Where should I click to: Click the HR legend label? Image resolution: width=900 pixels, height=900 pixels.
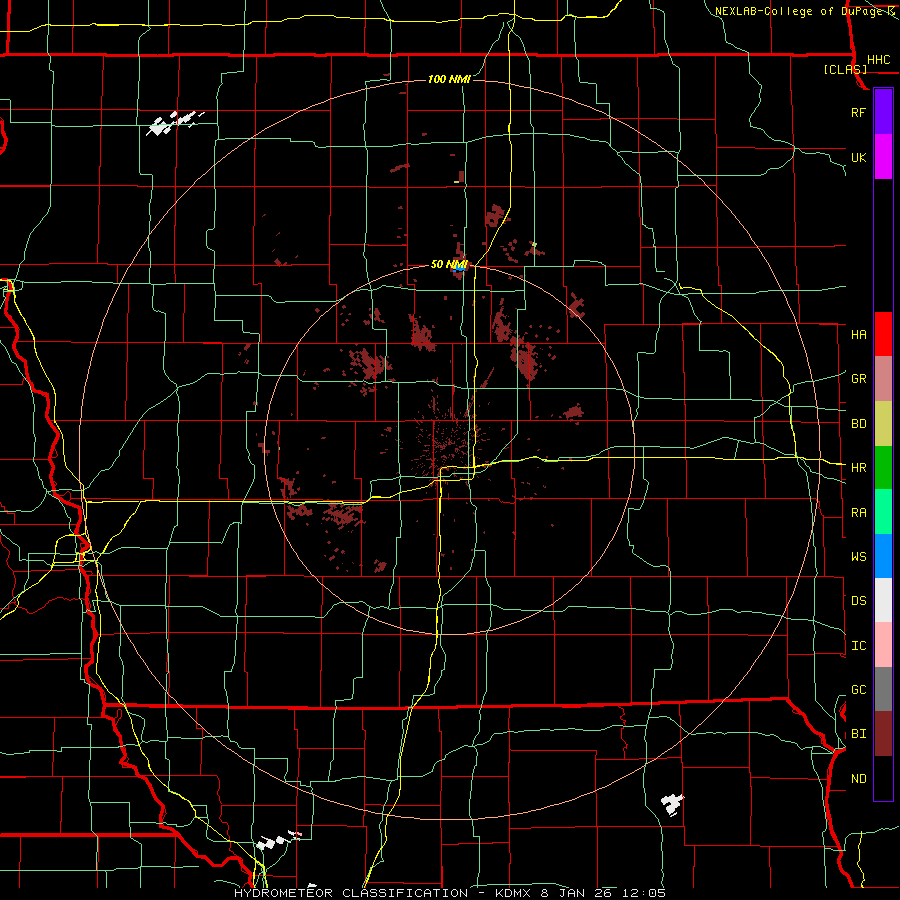(858, 468)
